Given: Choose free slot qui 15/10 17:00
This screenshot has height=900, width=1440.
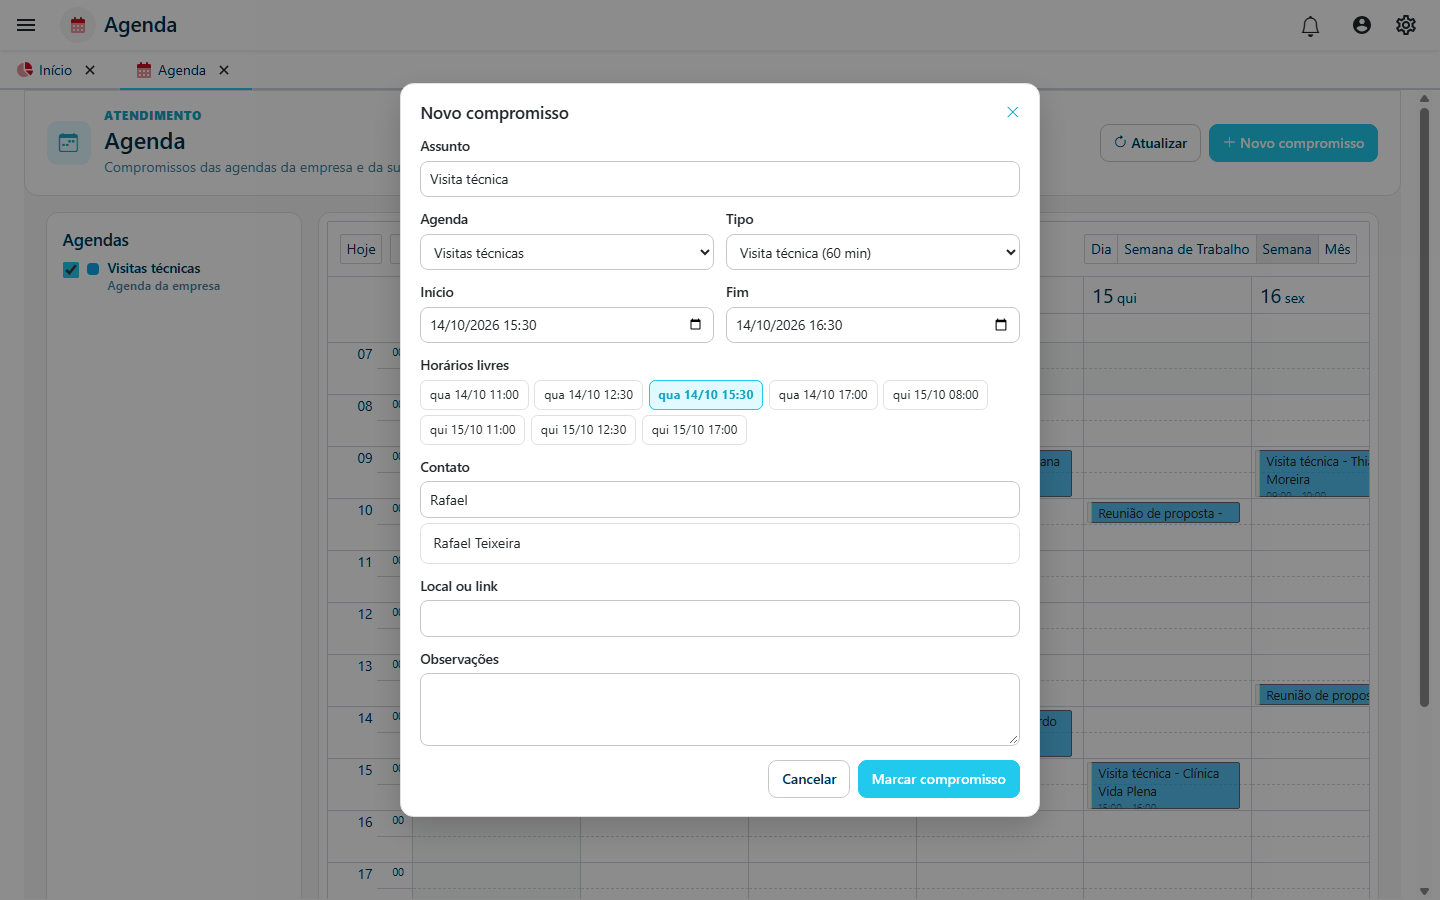Looking at the screenshot, I should point(694,430).
